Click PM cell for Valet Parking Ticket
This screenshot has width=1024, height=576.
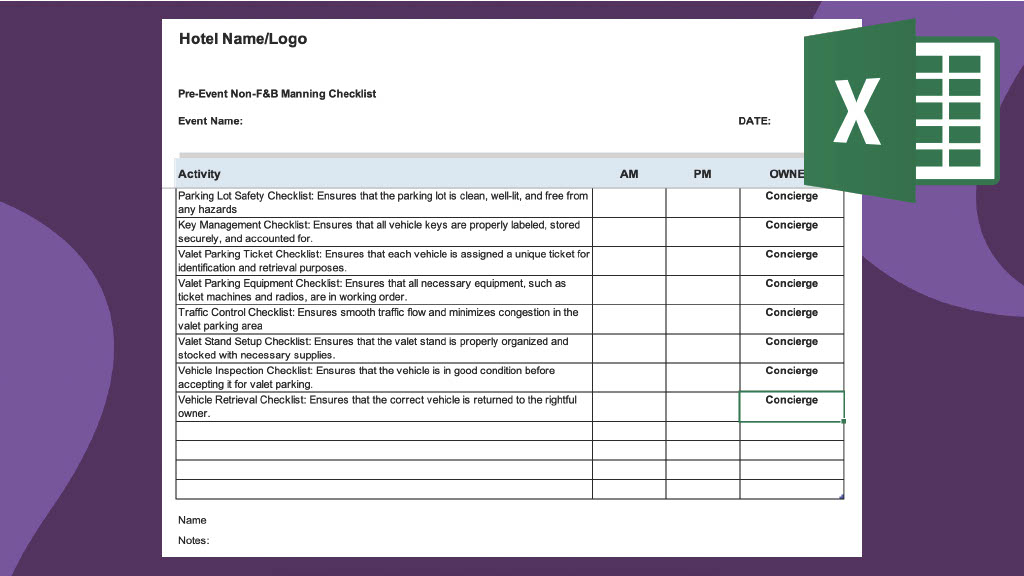[703, 261]
